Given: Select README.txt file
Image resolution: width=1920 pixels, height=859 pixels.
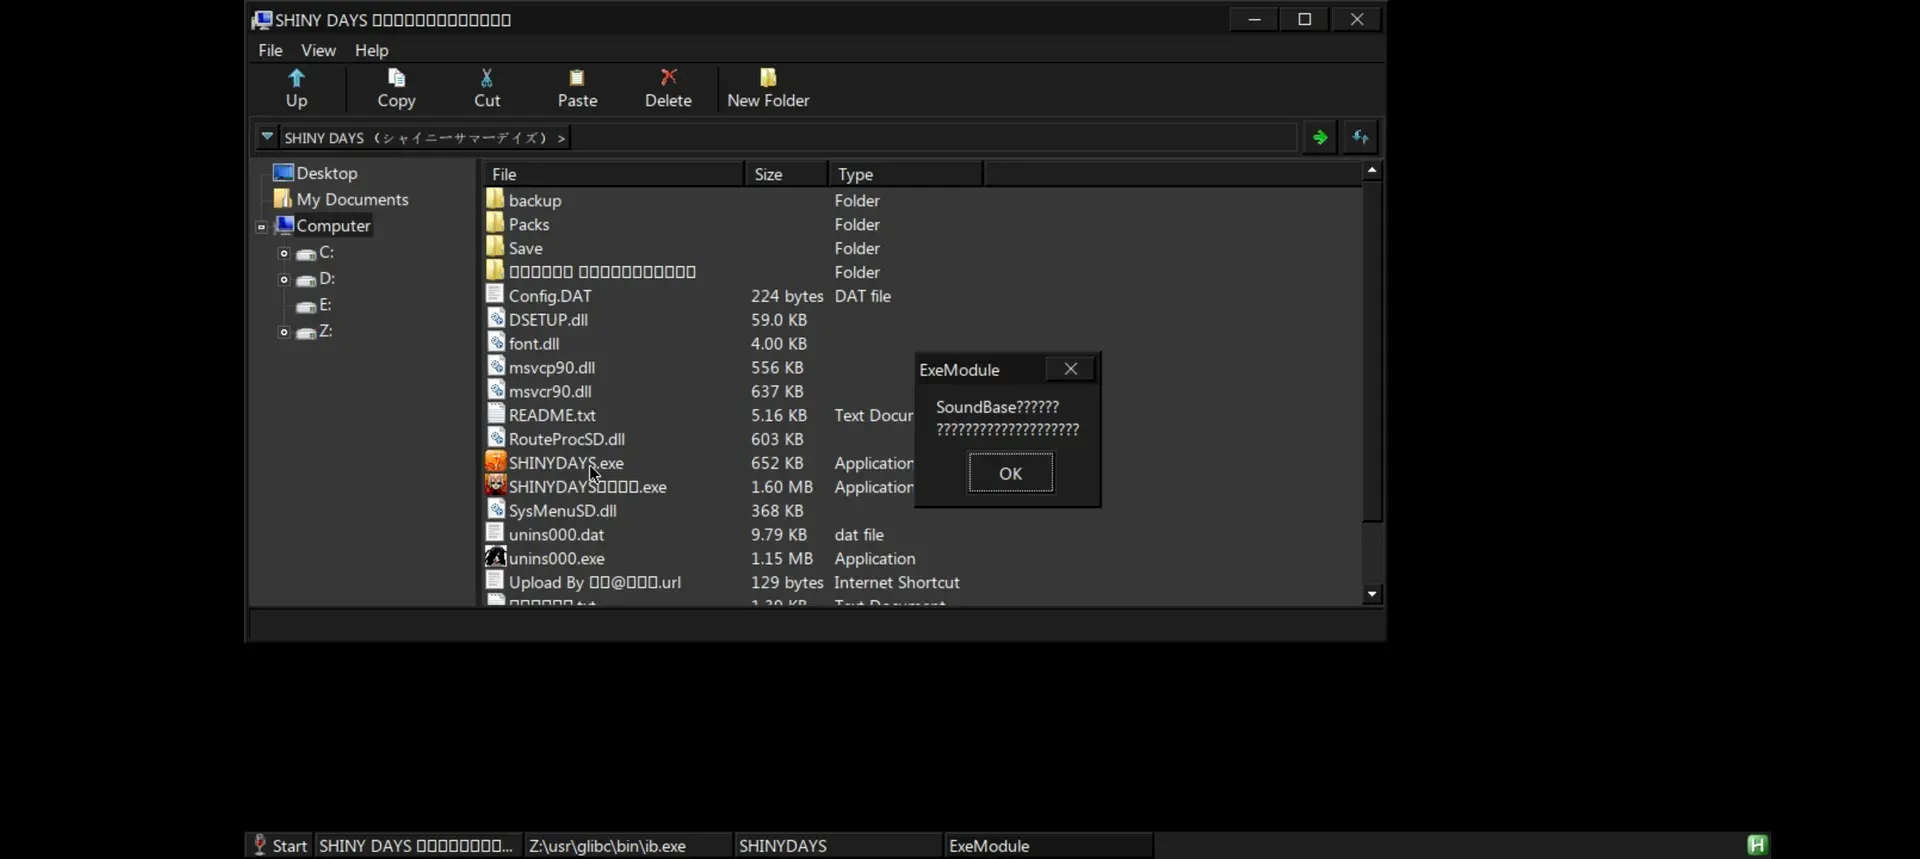Looking at the screenshot, I should pyautogui.click(x=551, y=415).
